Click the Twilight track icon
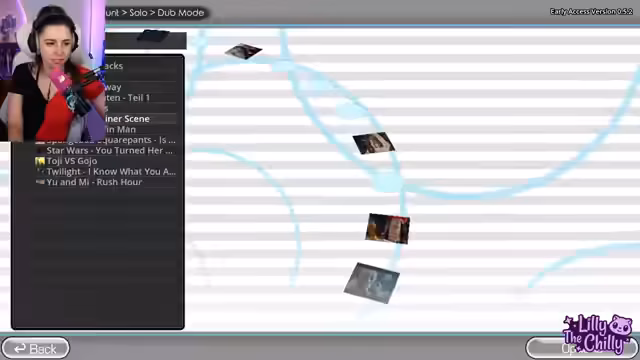The width and height of the screenshot is (640, 360). [x=40, y=172]
